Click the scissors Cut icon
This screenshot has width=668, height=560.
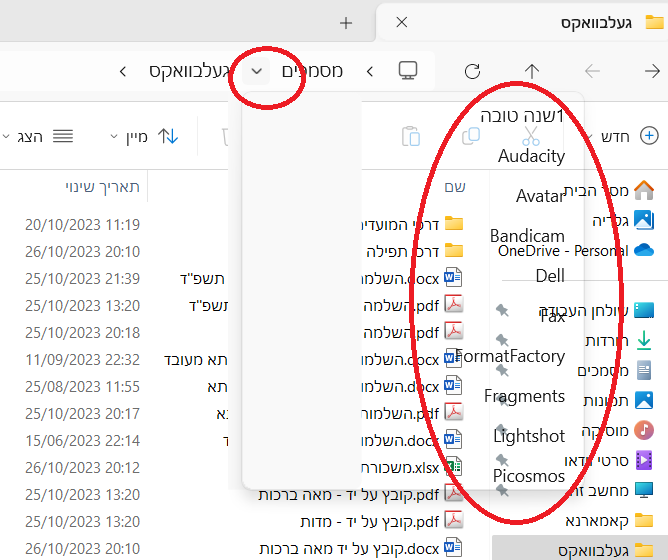click(530, 136)
